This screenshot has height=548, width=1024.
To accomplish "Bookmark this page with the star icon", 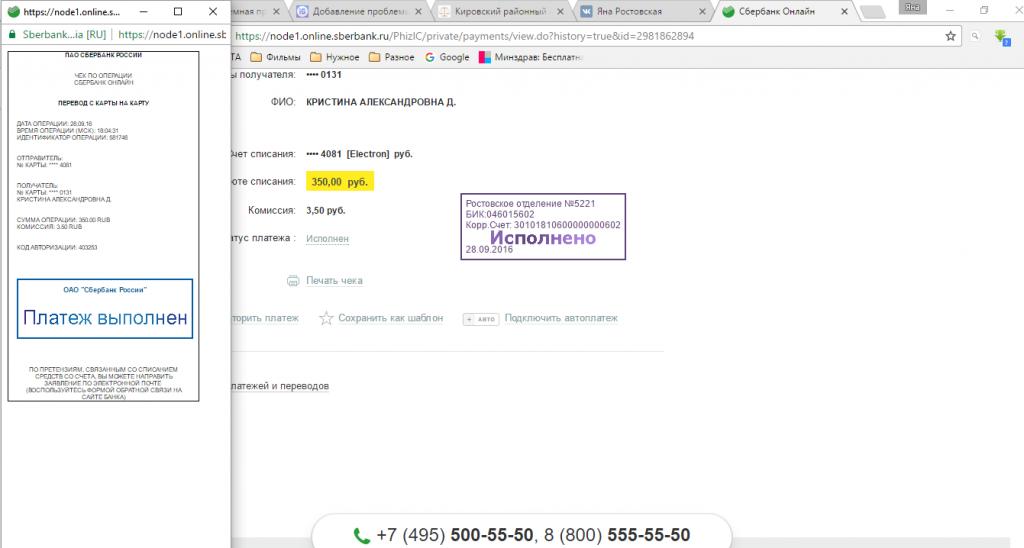I will point(950,36).
